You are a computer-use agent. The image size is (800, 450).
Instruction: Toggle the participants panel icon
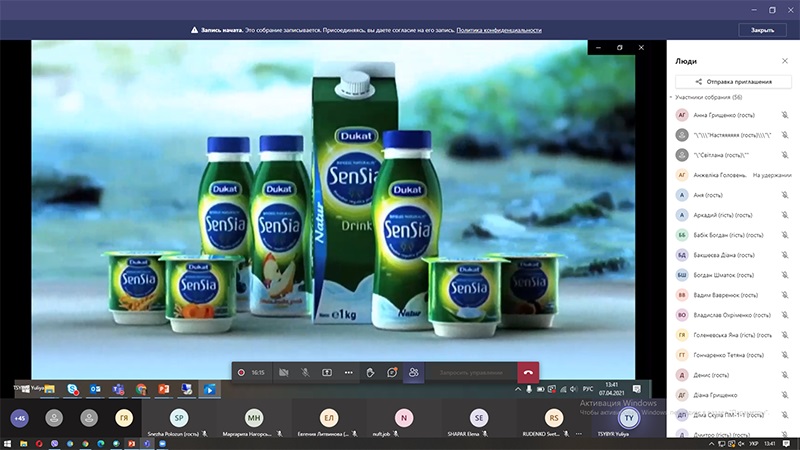coord(413,372)
